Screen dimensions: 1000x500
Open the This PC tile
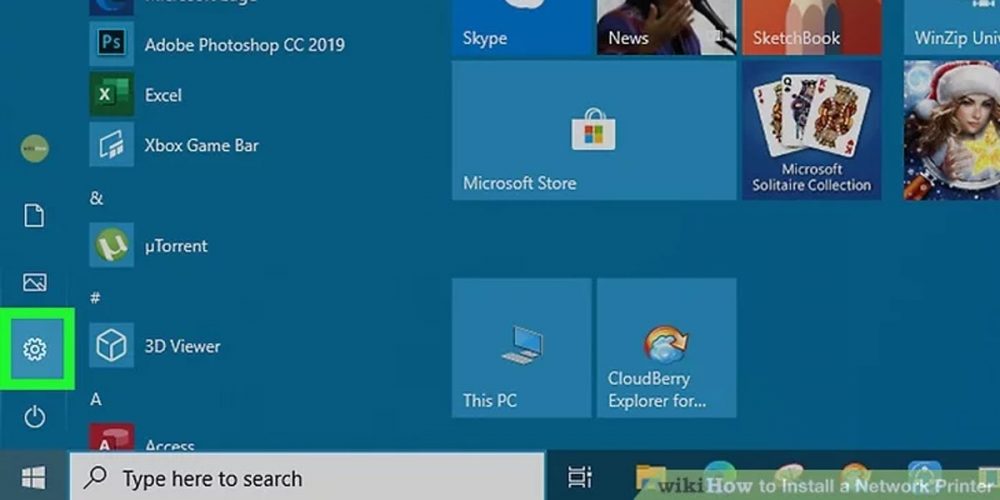(x=521, y=348)
